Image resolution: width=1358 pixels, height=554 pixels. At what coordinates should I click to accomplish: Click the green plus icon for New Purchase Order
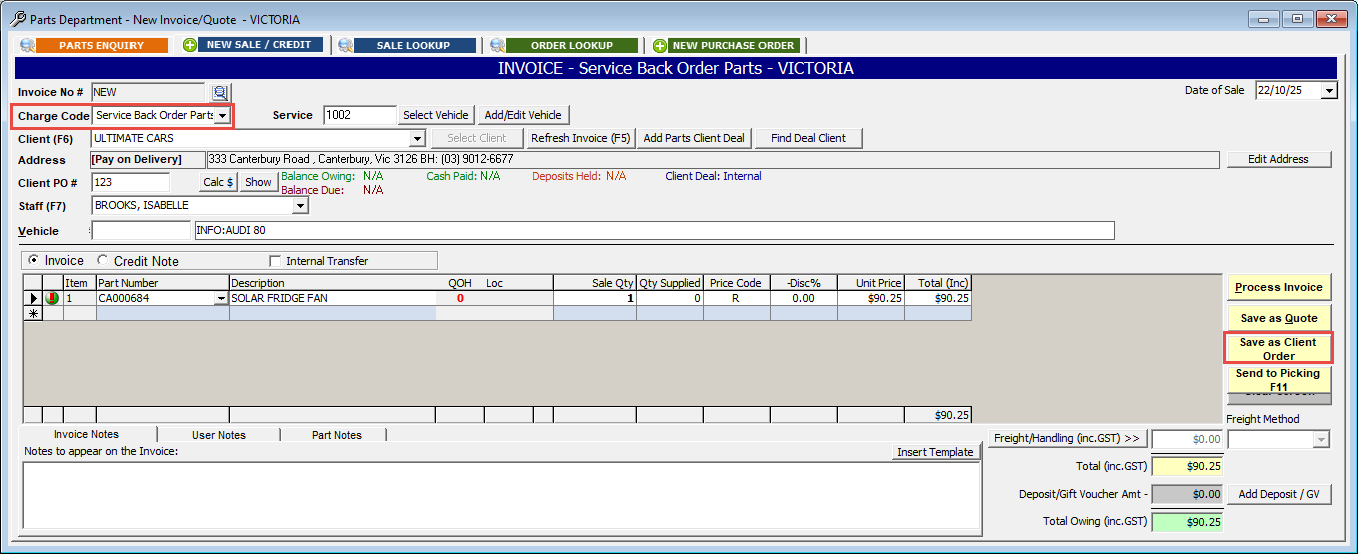pos(660,45)
